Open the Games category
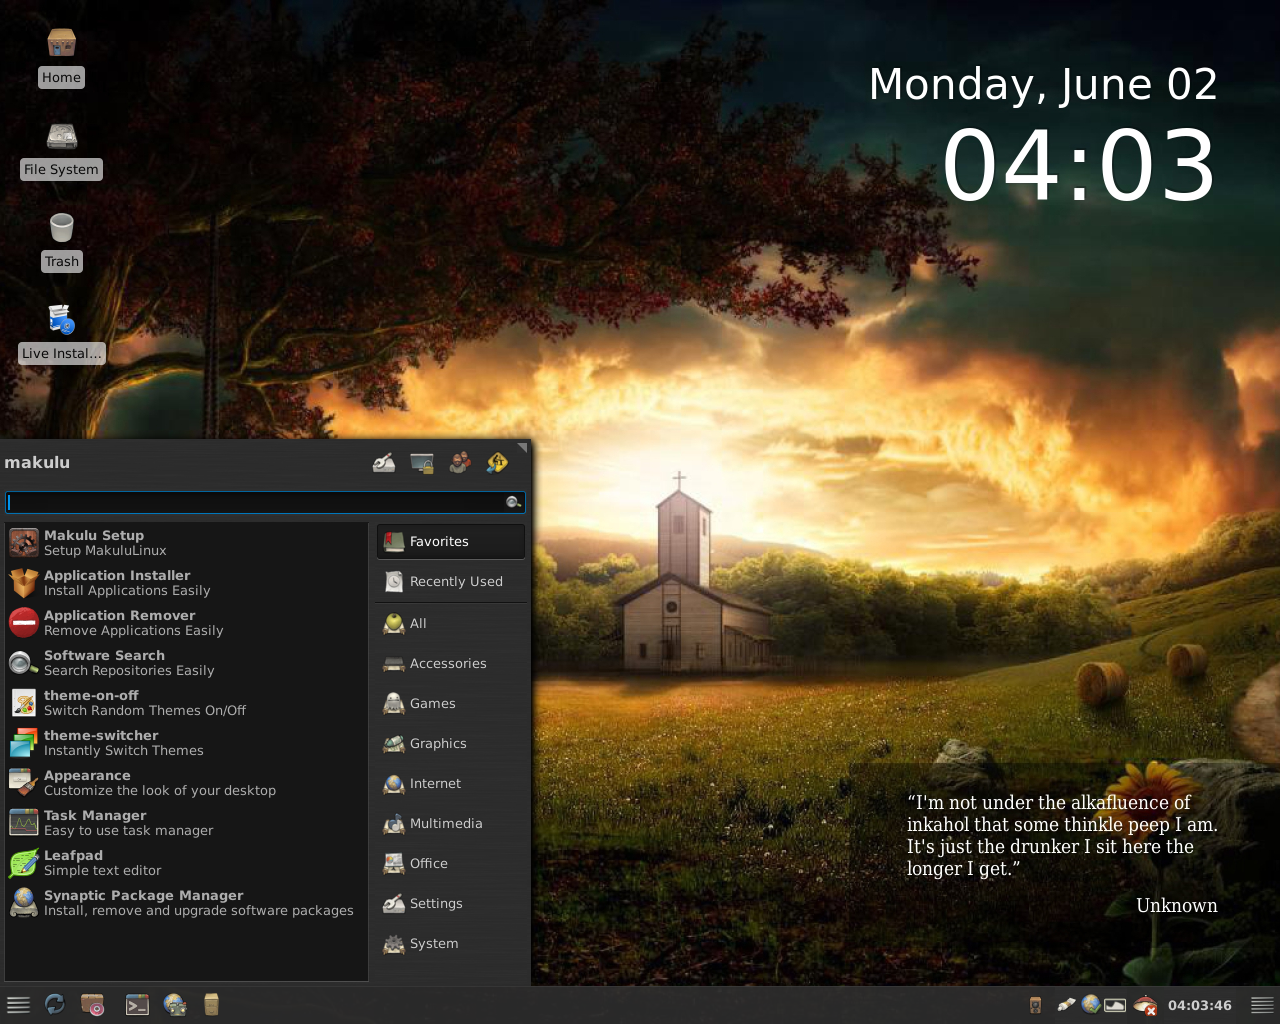1280x1024 pixels. click(451, 703)
